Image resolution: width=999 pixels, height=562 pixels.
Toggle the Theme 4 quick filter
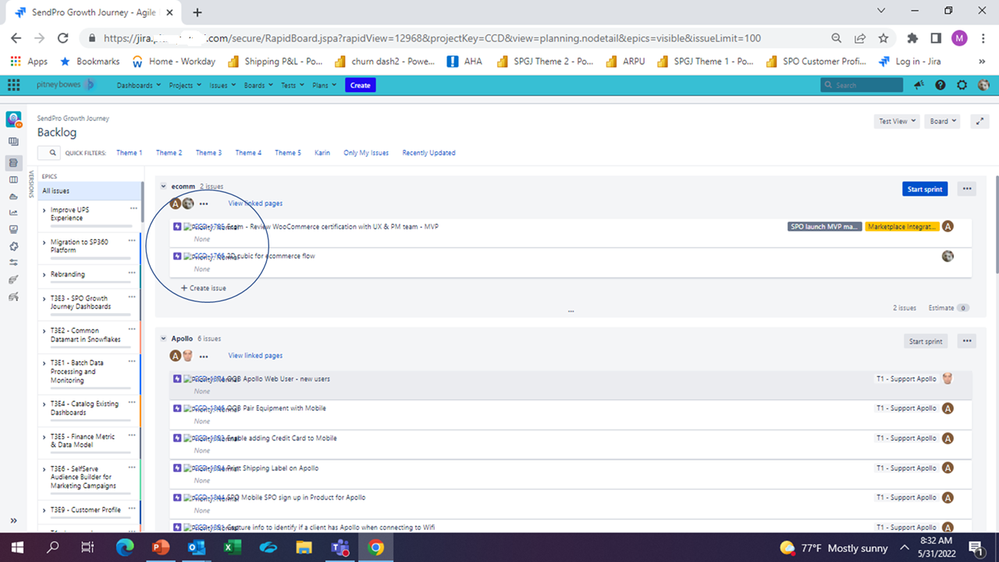tap(248, 153)
